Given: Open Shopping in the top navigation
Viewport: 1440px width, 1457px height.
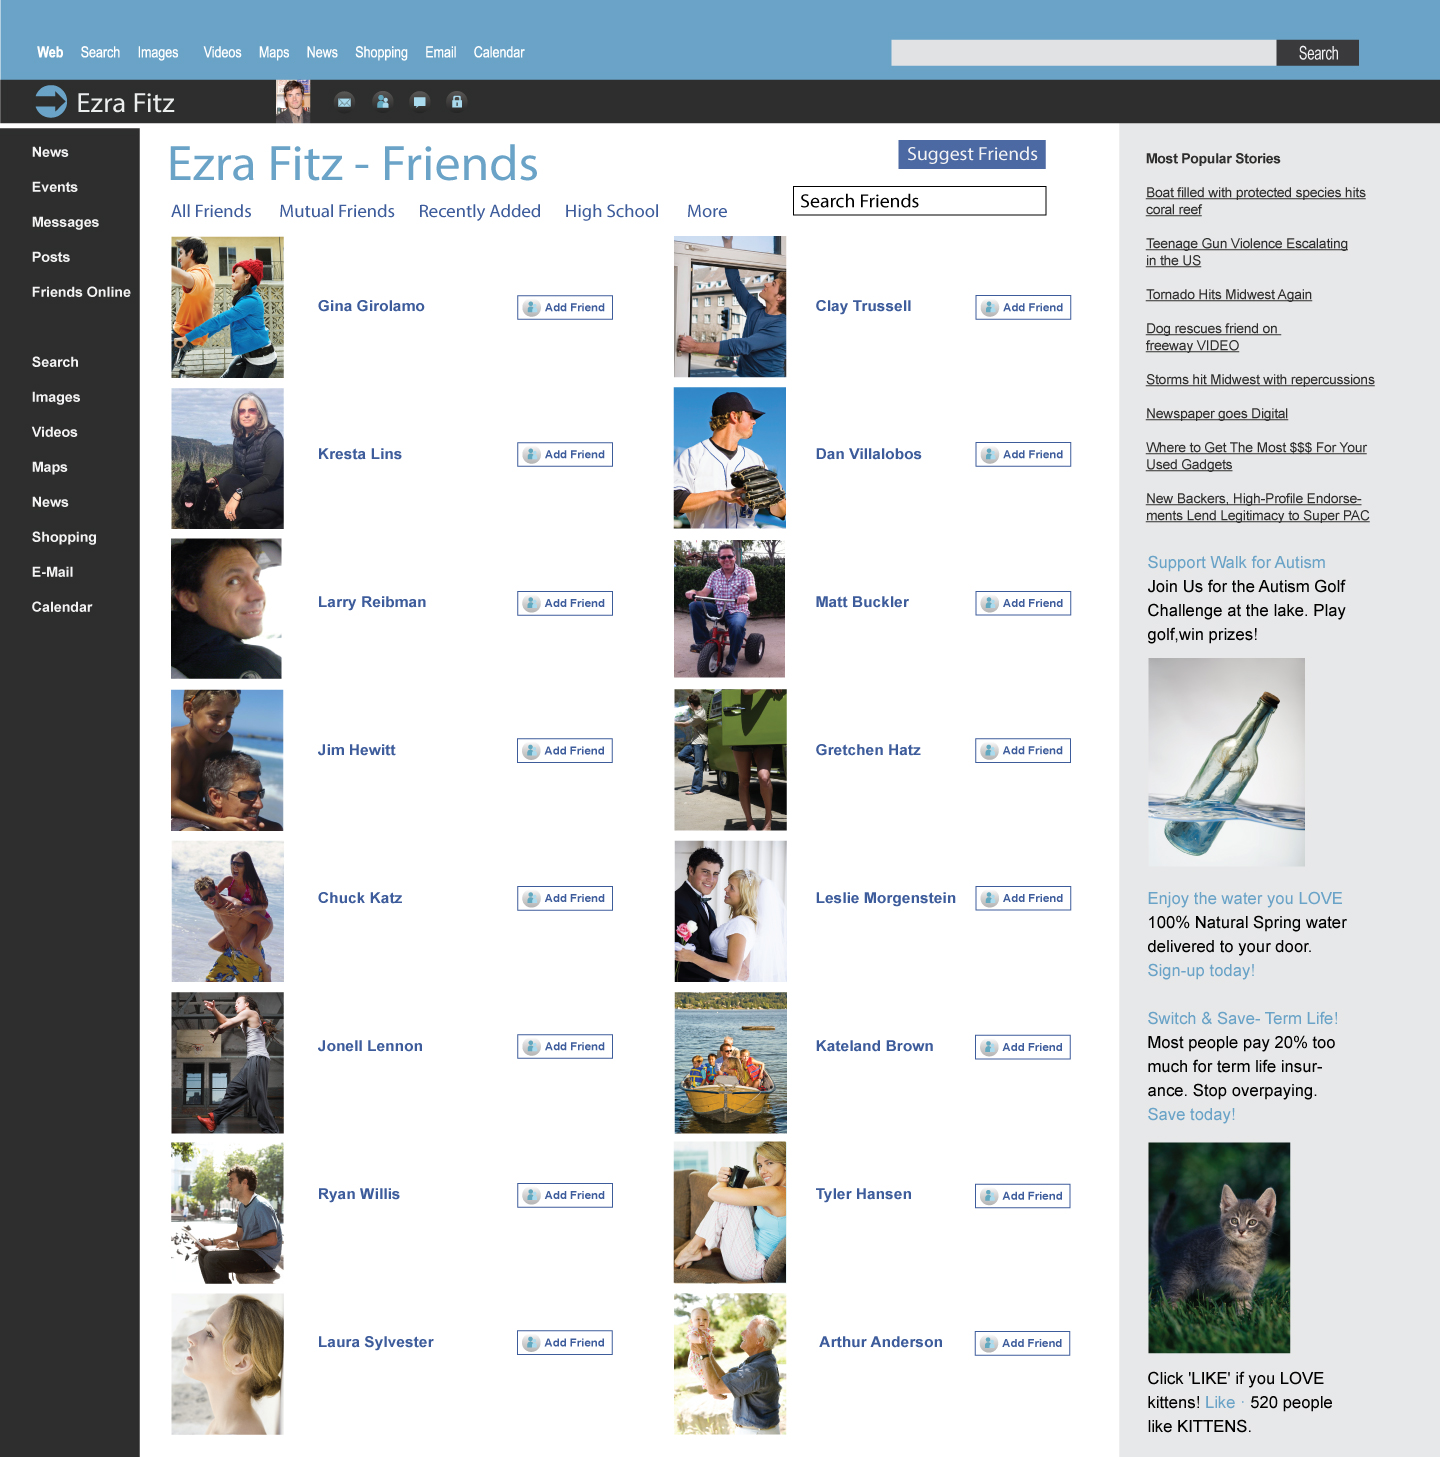Looking at the screenshot, I should tap(381, 52).
